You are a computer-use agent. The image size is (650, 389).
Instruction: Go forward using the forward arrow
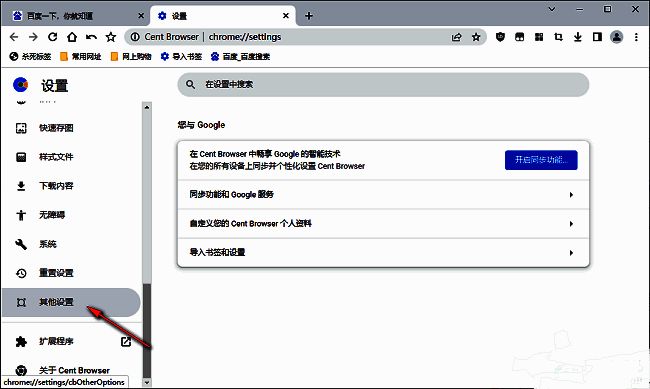coord(33,37)
